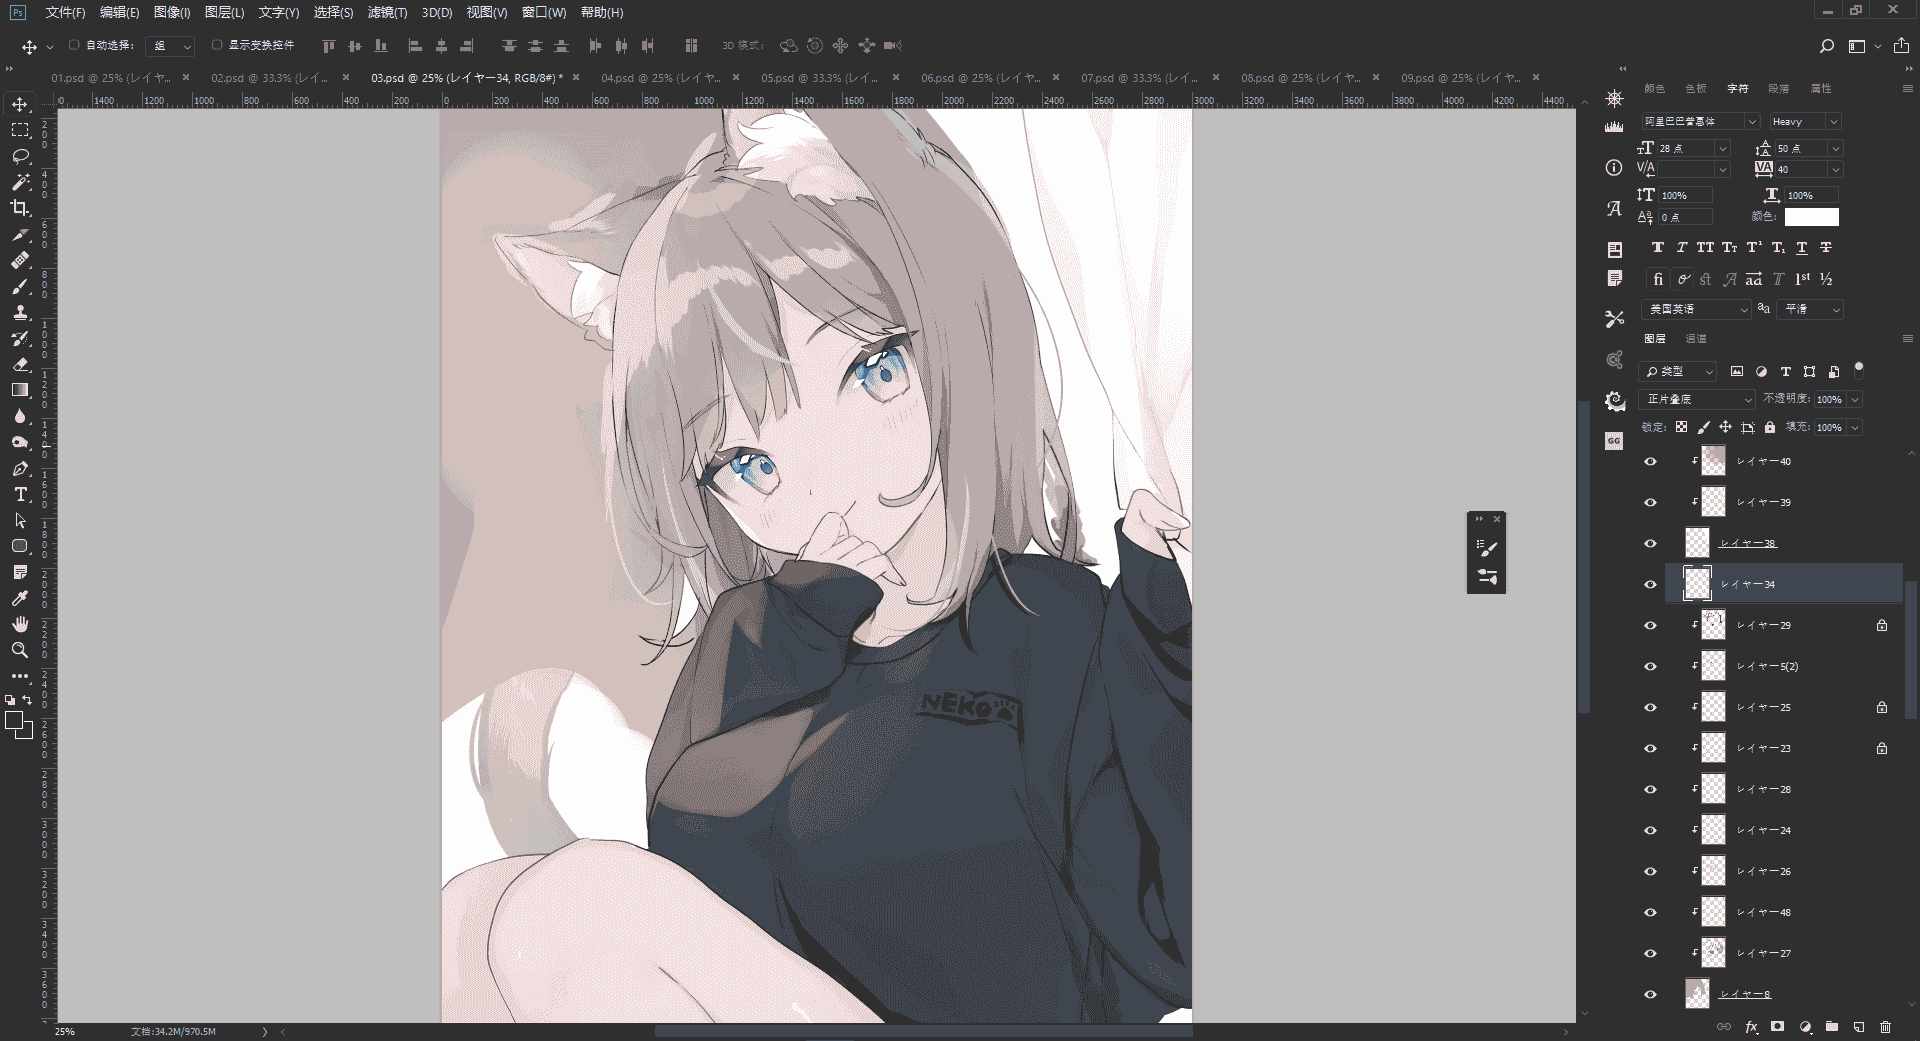This screenshot has height=1041, width=1920.
Task: Select the Horizontal Type tool
Action: [x=20, y=494]
